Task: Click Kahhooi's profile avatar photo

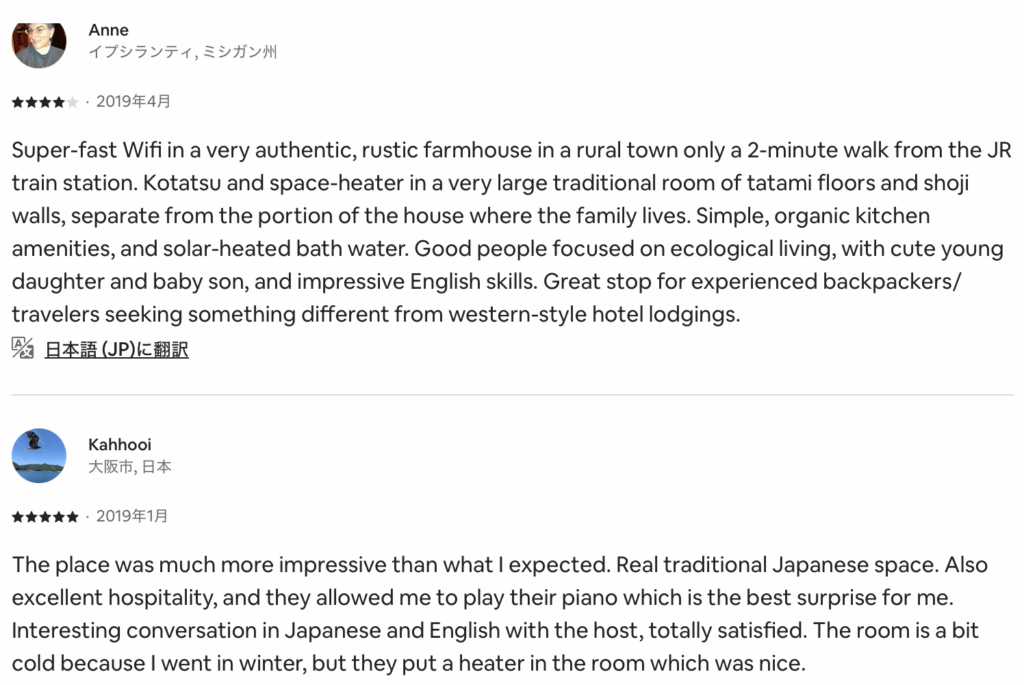Action: coord(38,455)
